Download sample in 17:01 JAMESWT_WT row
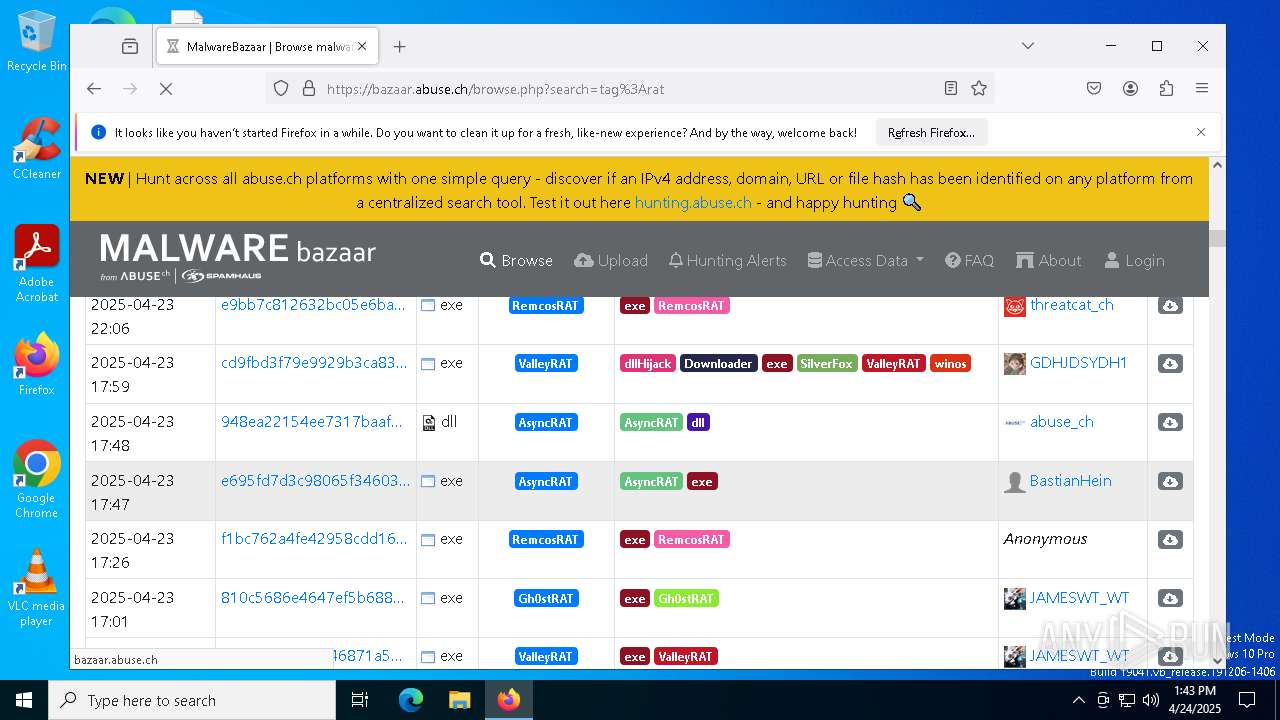 pyautogui.click(x=1170, y=599)
